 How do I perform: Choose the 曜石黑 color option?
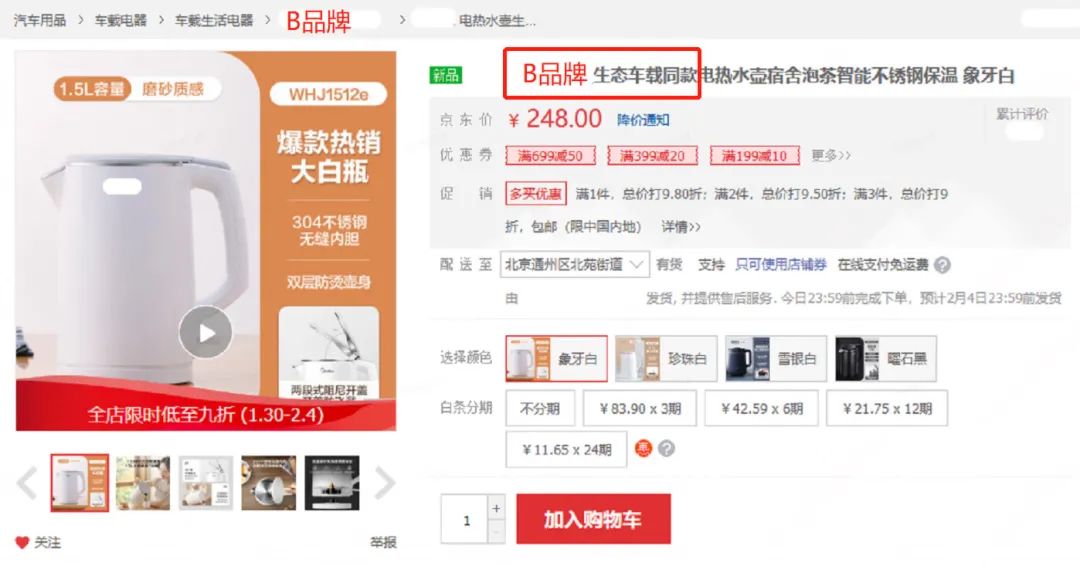pyautogui.click(x=886, y=358)
